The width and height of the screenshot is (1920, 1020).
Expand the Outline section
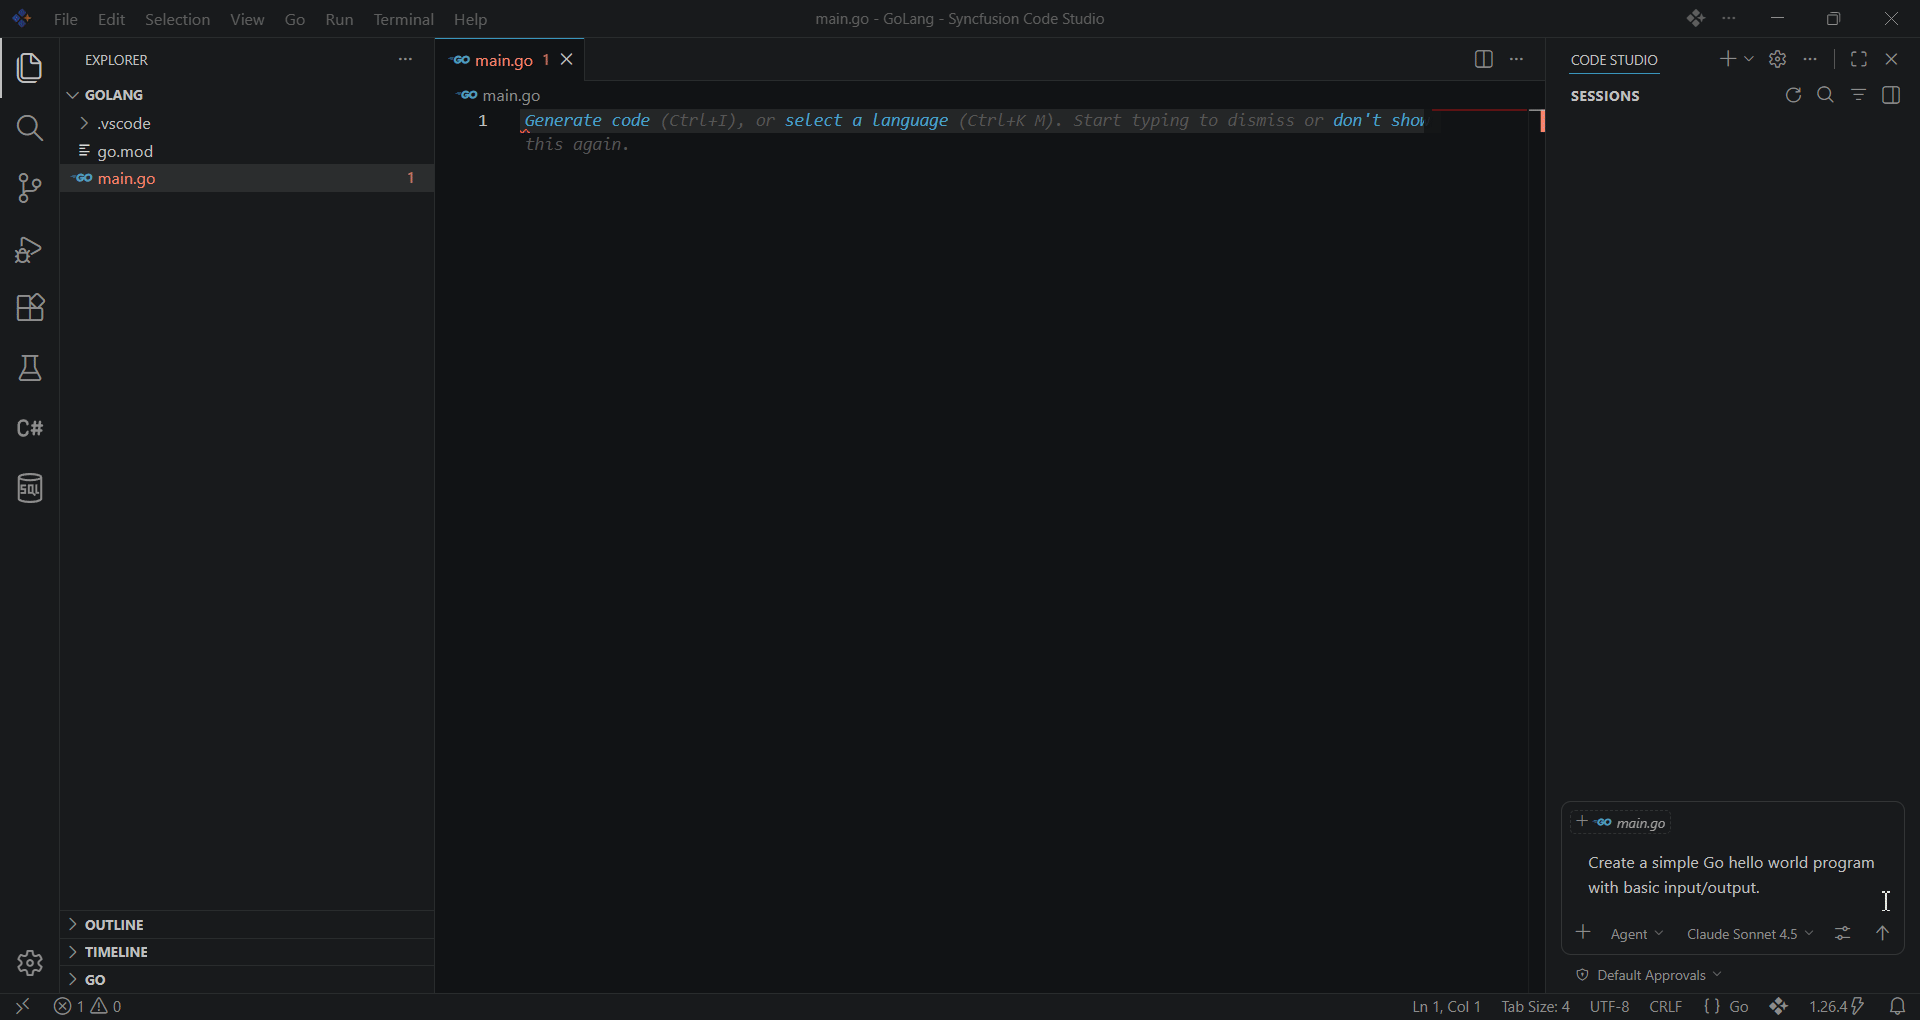(x=247, y=925)
